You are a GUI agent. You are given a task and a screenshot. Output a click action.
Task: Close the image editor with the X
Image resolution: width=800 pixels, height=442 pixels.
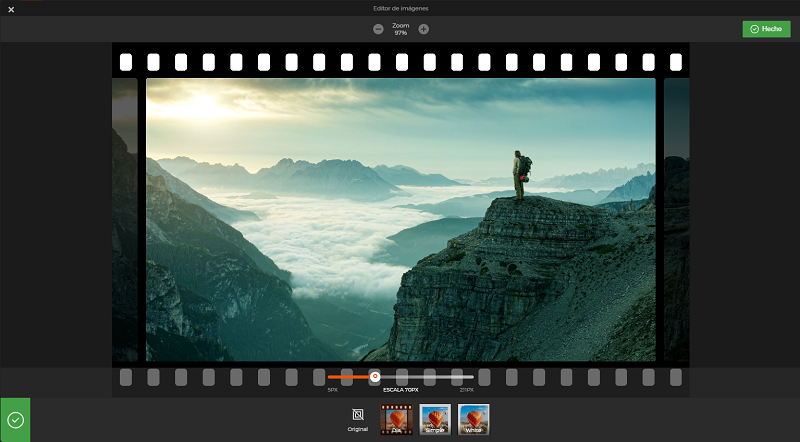11,9
